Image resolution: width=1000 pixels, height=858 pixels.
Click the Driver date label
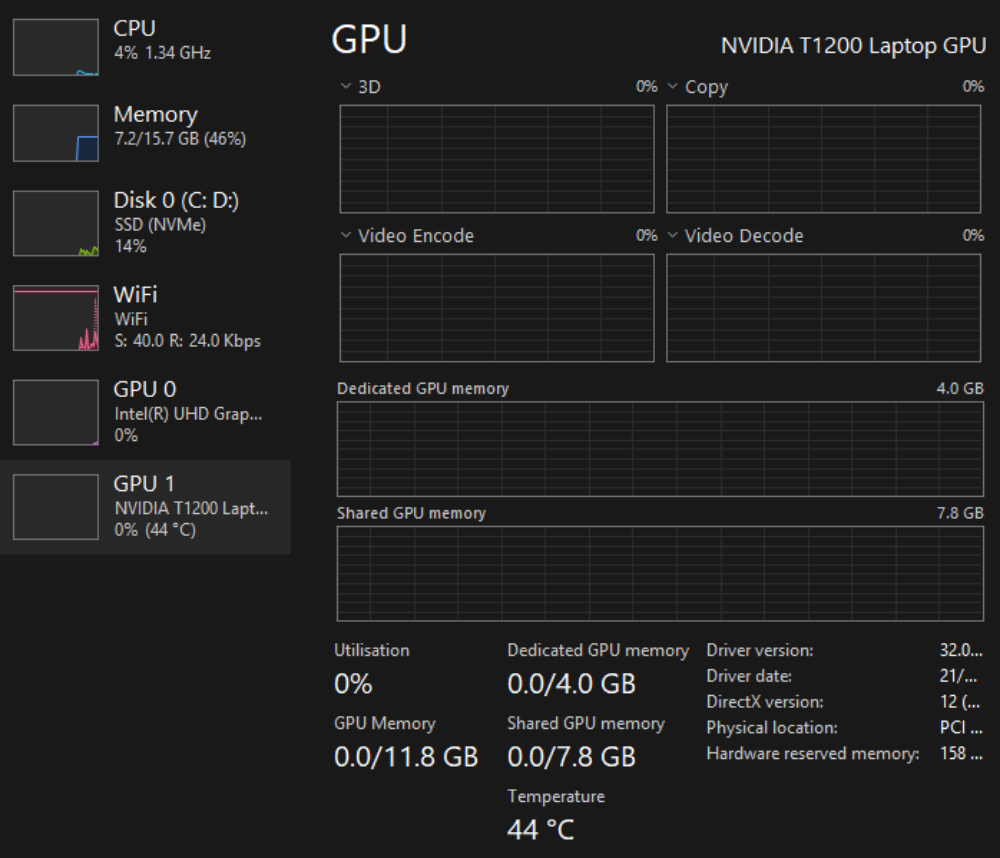749,676
